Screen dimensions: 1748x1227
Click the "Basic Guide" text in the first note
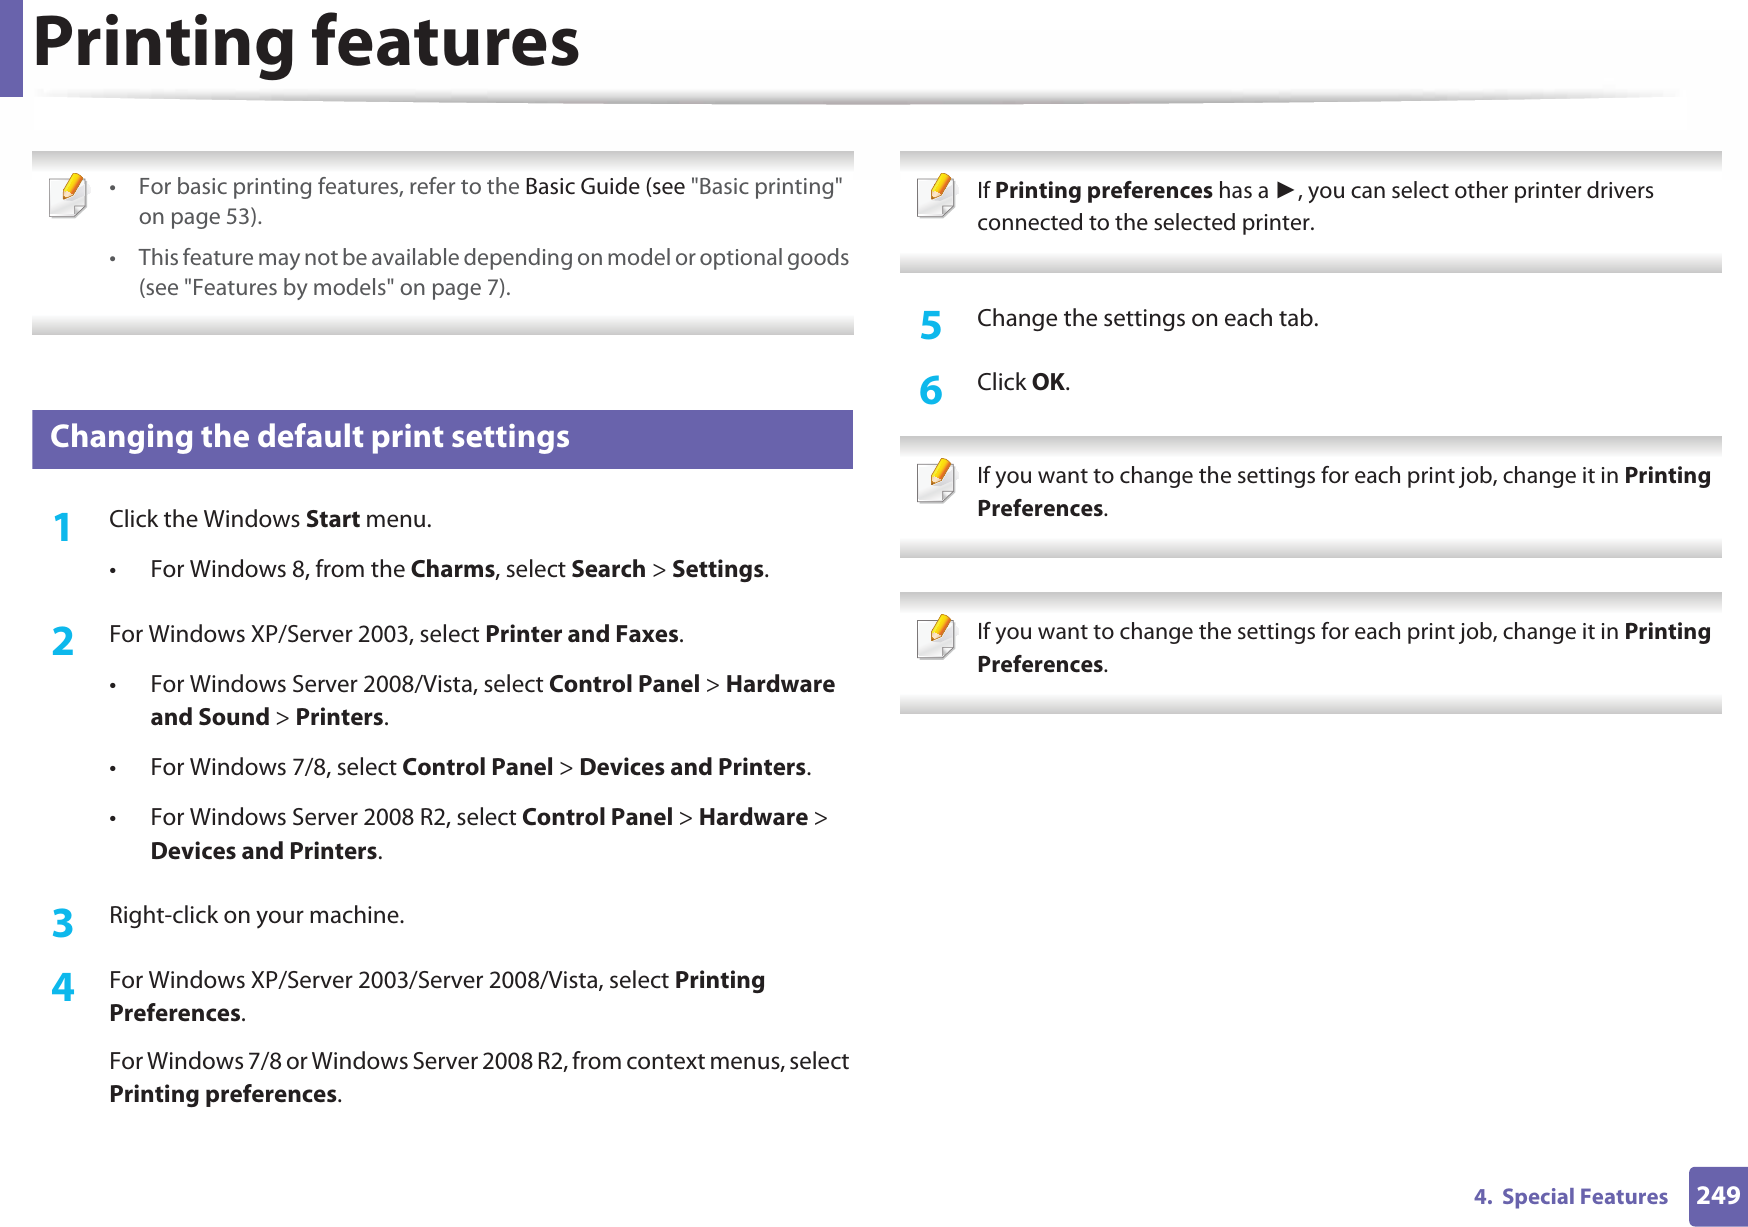tap(582, 187)
